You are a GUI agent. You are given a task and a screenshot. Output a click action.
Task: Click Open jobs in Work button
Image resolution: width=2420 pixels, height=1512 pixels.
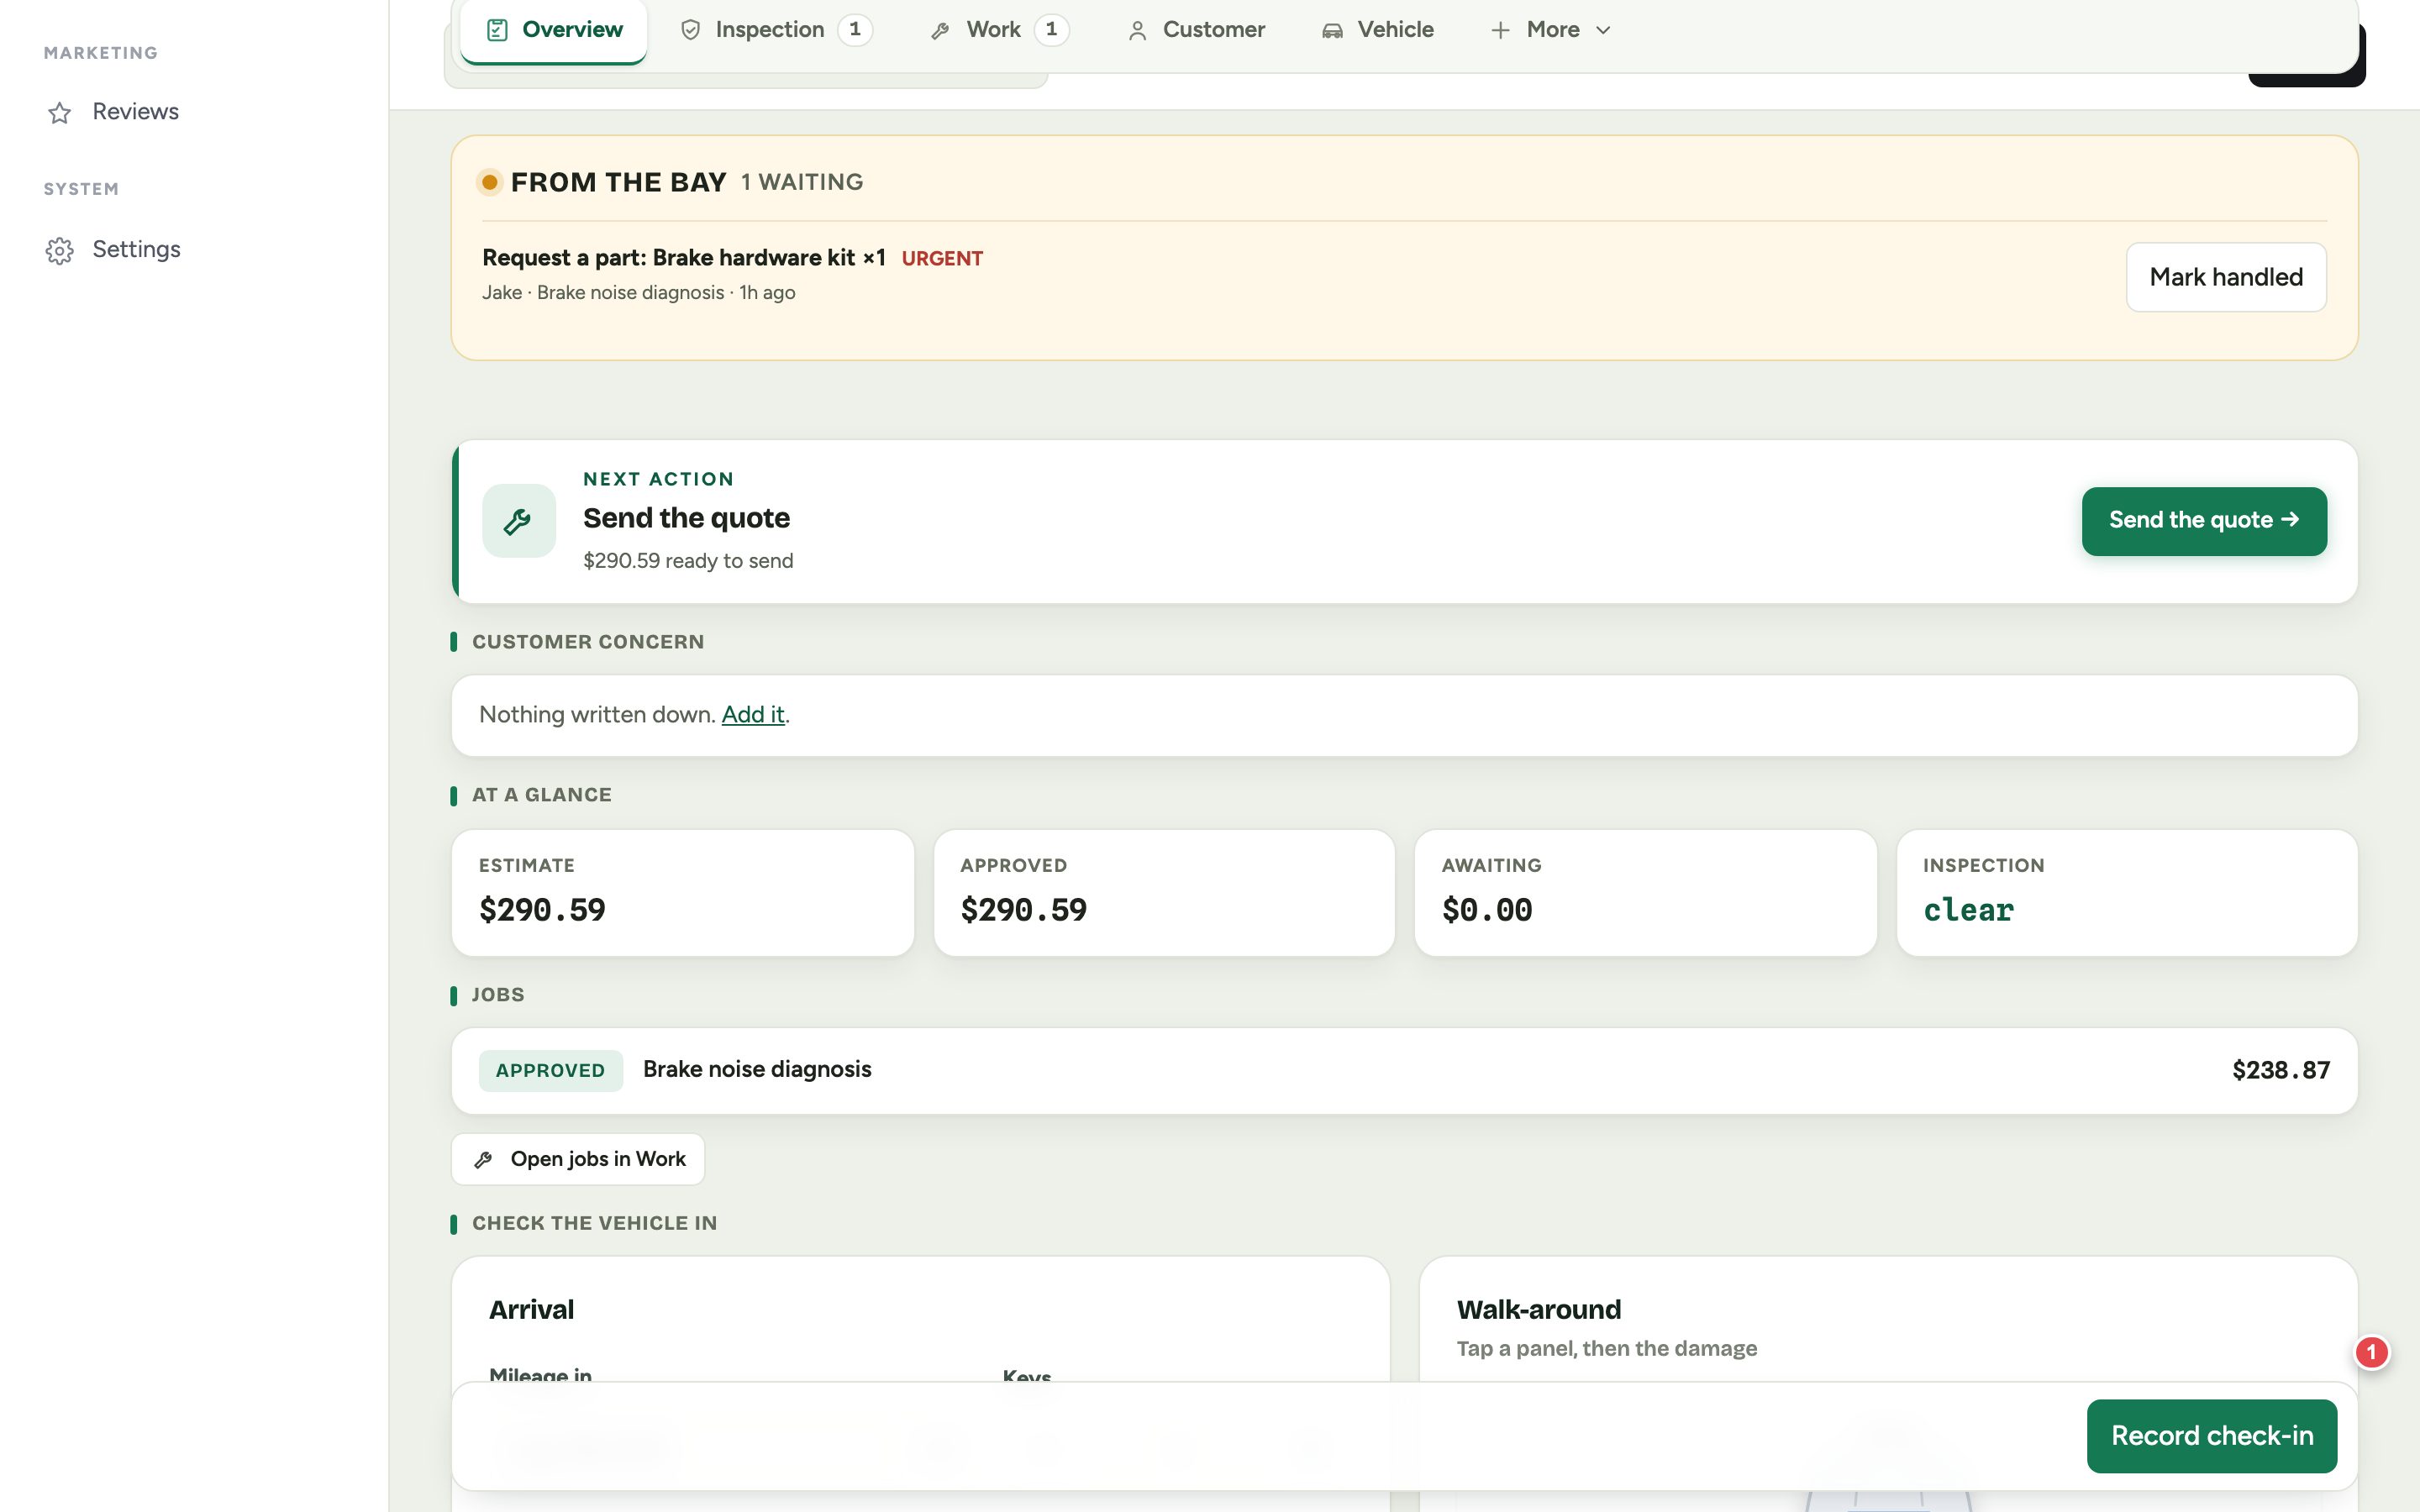click(578, 1159)
